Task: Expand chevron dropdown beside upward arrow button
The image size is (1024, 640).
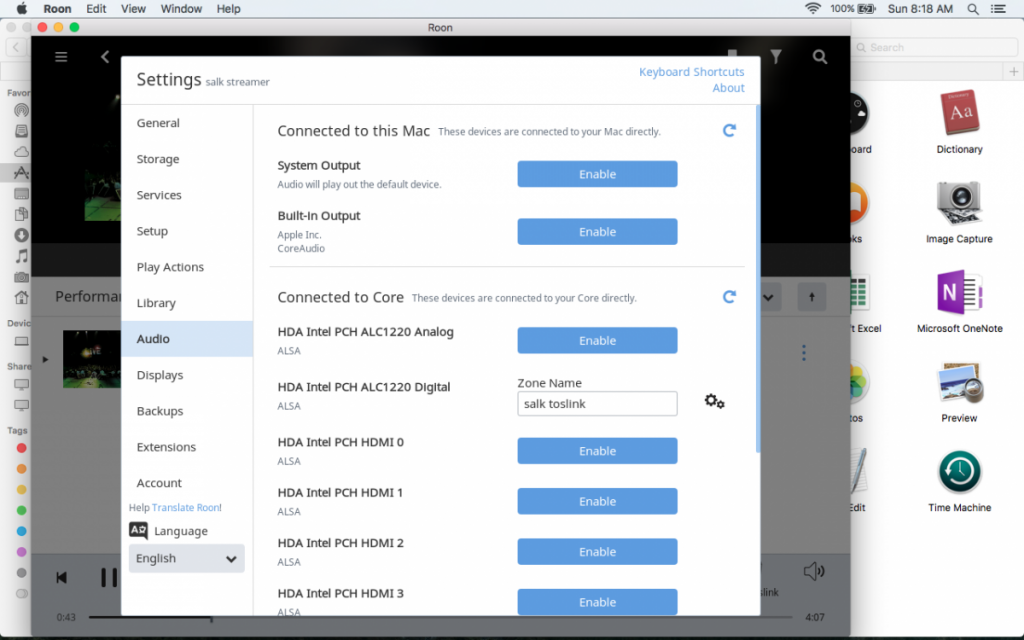Action: (x=769, y=297)
